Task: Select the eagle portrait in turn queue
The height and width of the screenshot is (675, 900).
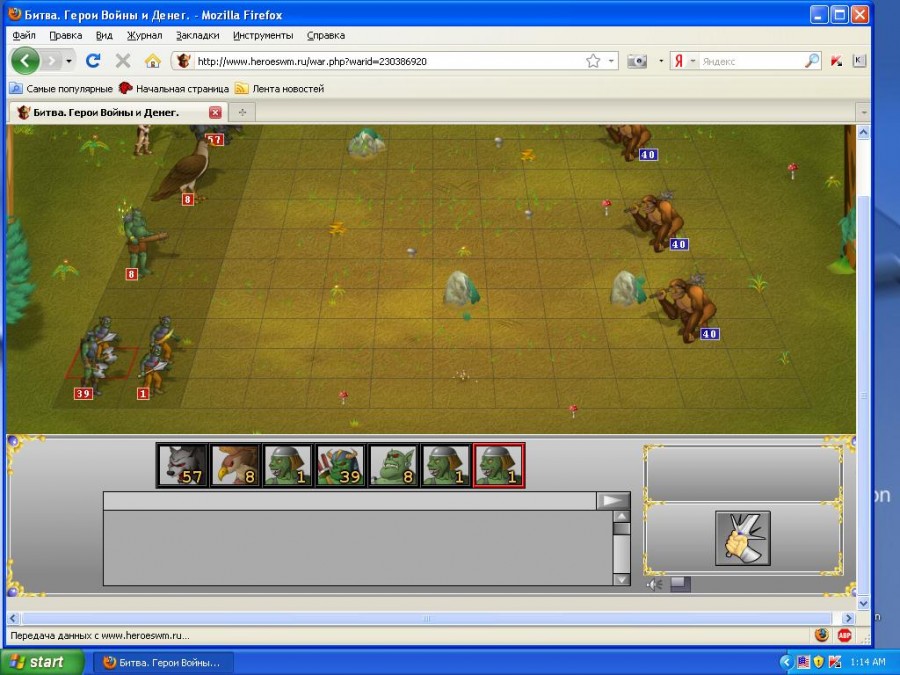Action: [235, 465]
